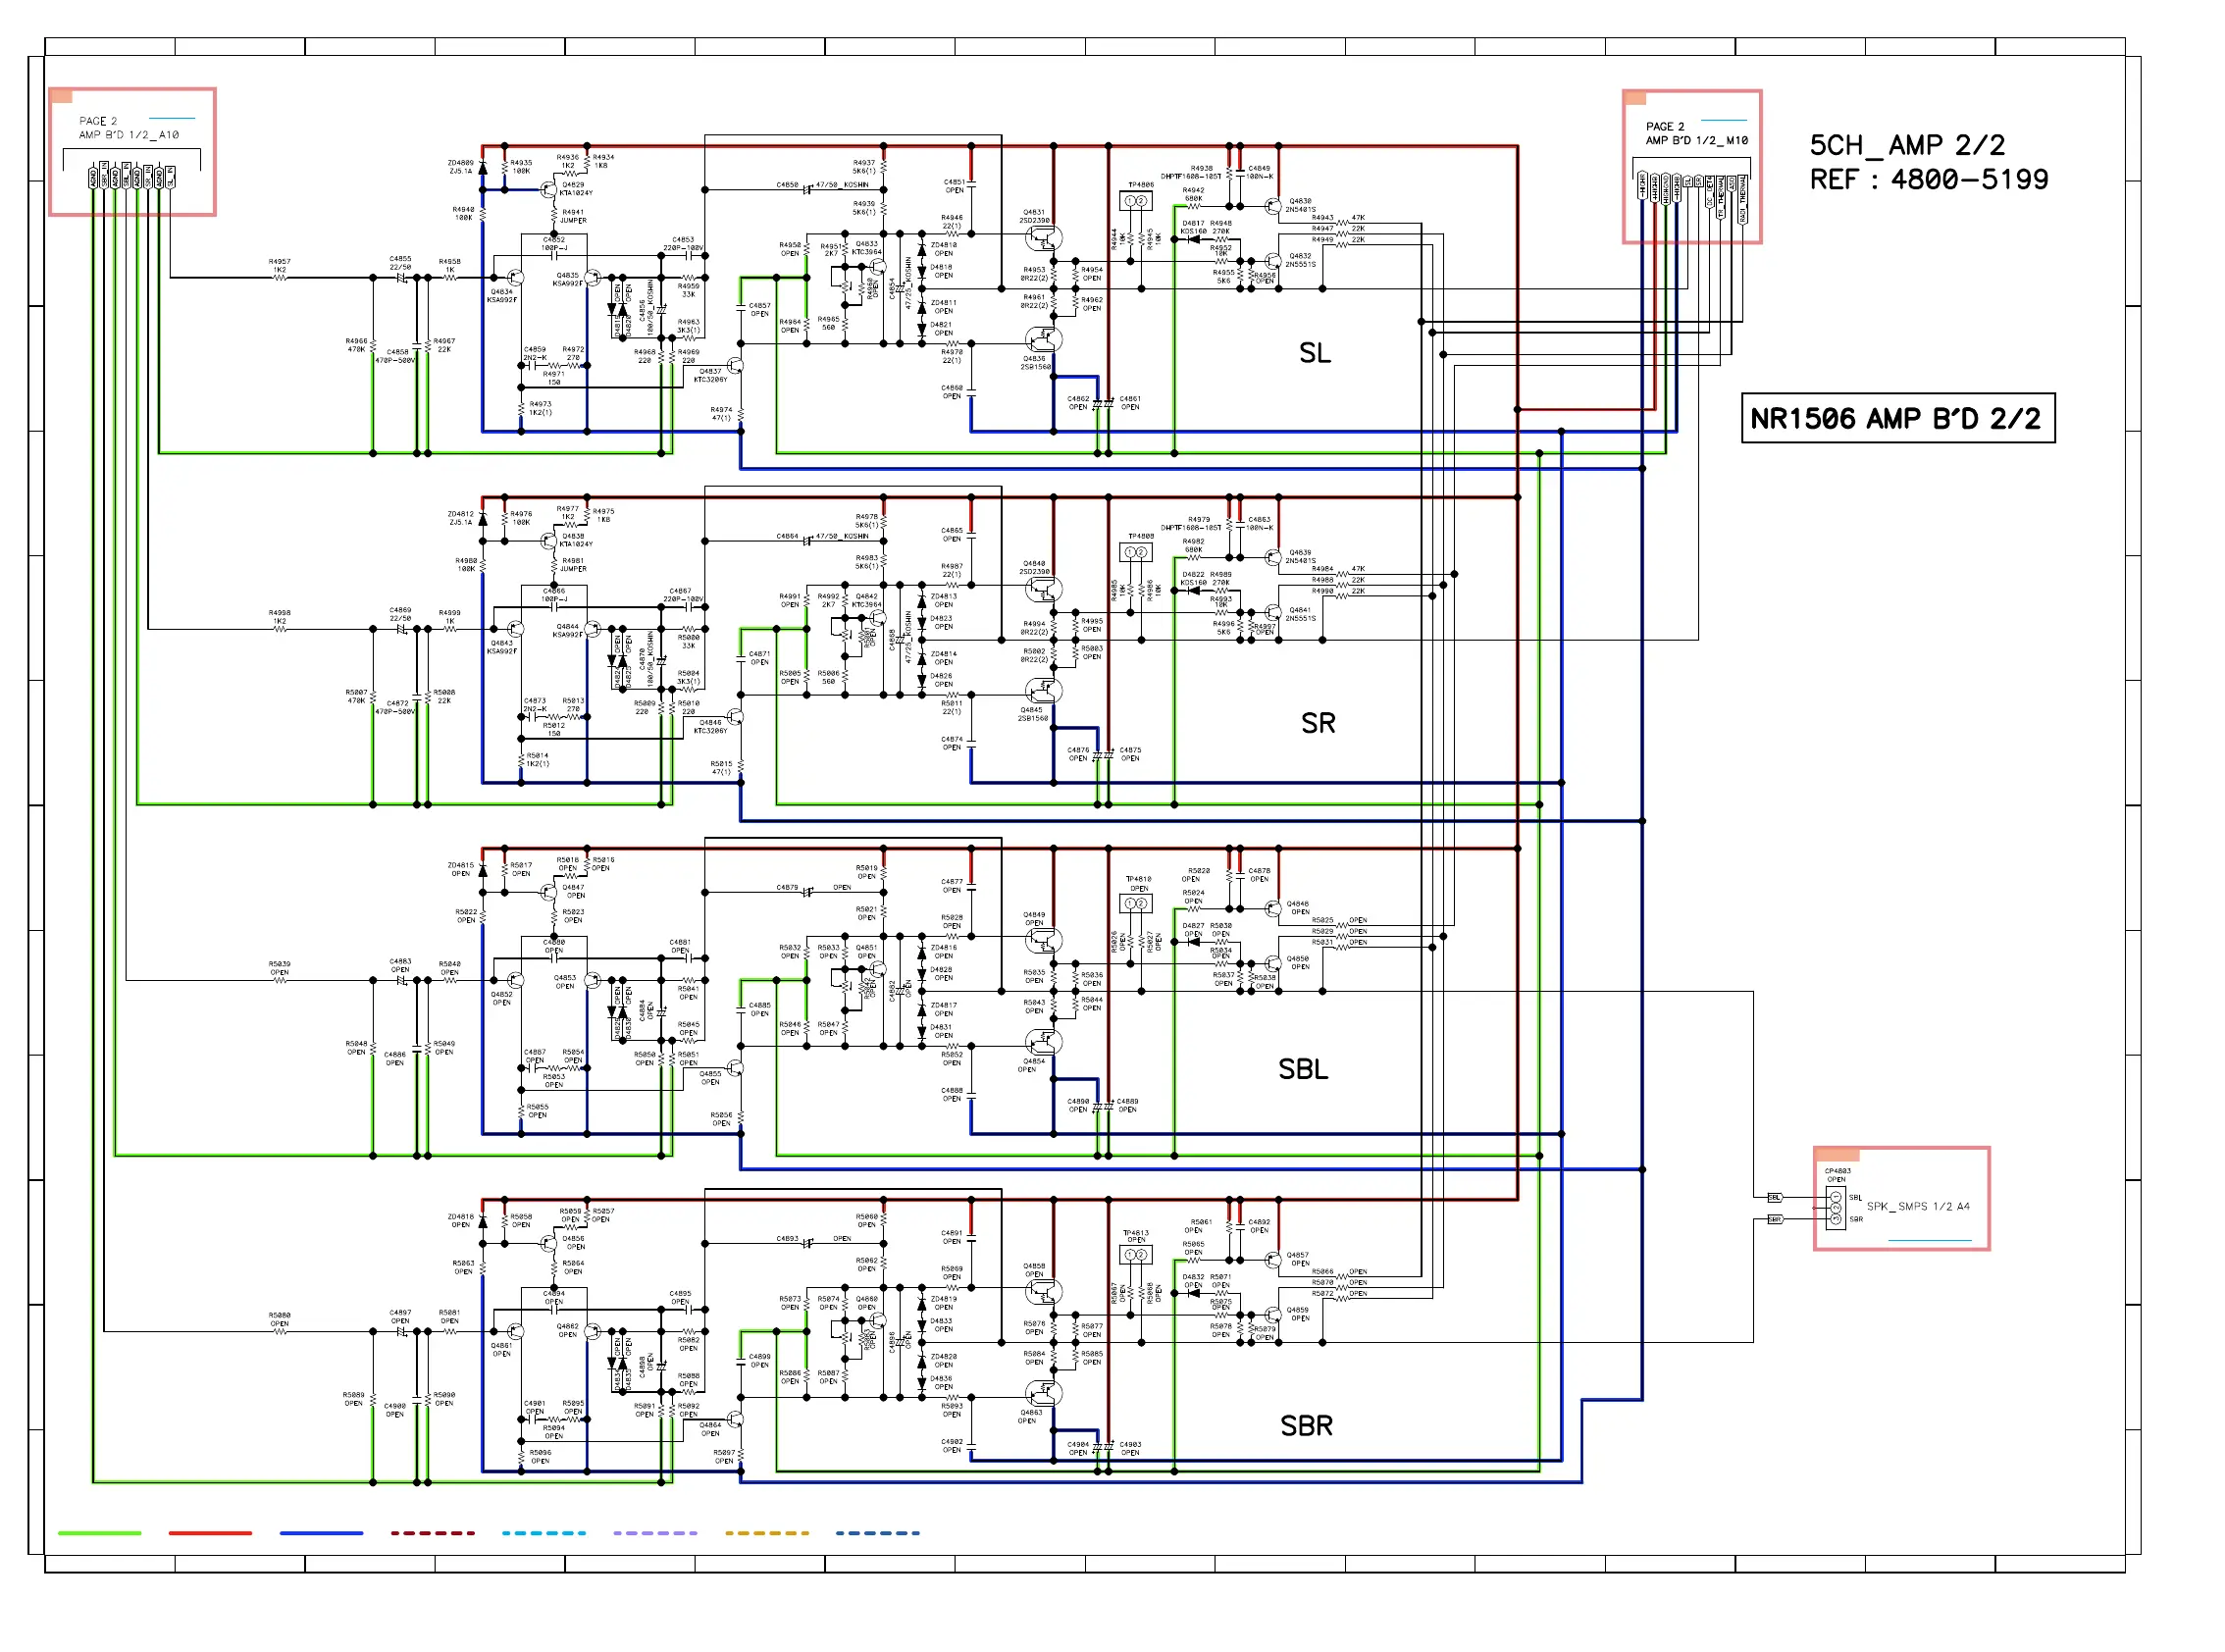Click the solid red legend line

coord(210,1532)
